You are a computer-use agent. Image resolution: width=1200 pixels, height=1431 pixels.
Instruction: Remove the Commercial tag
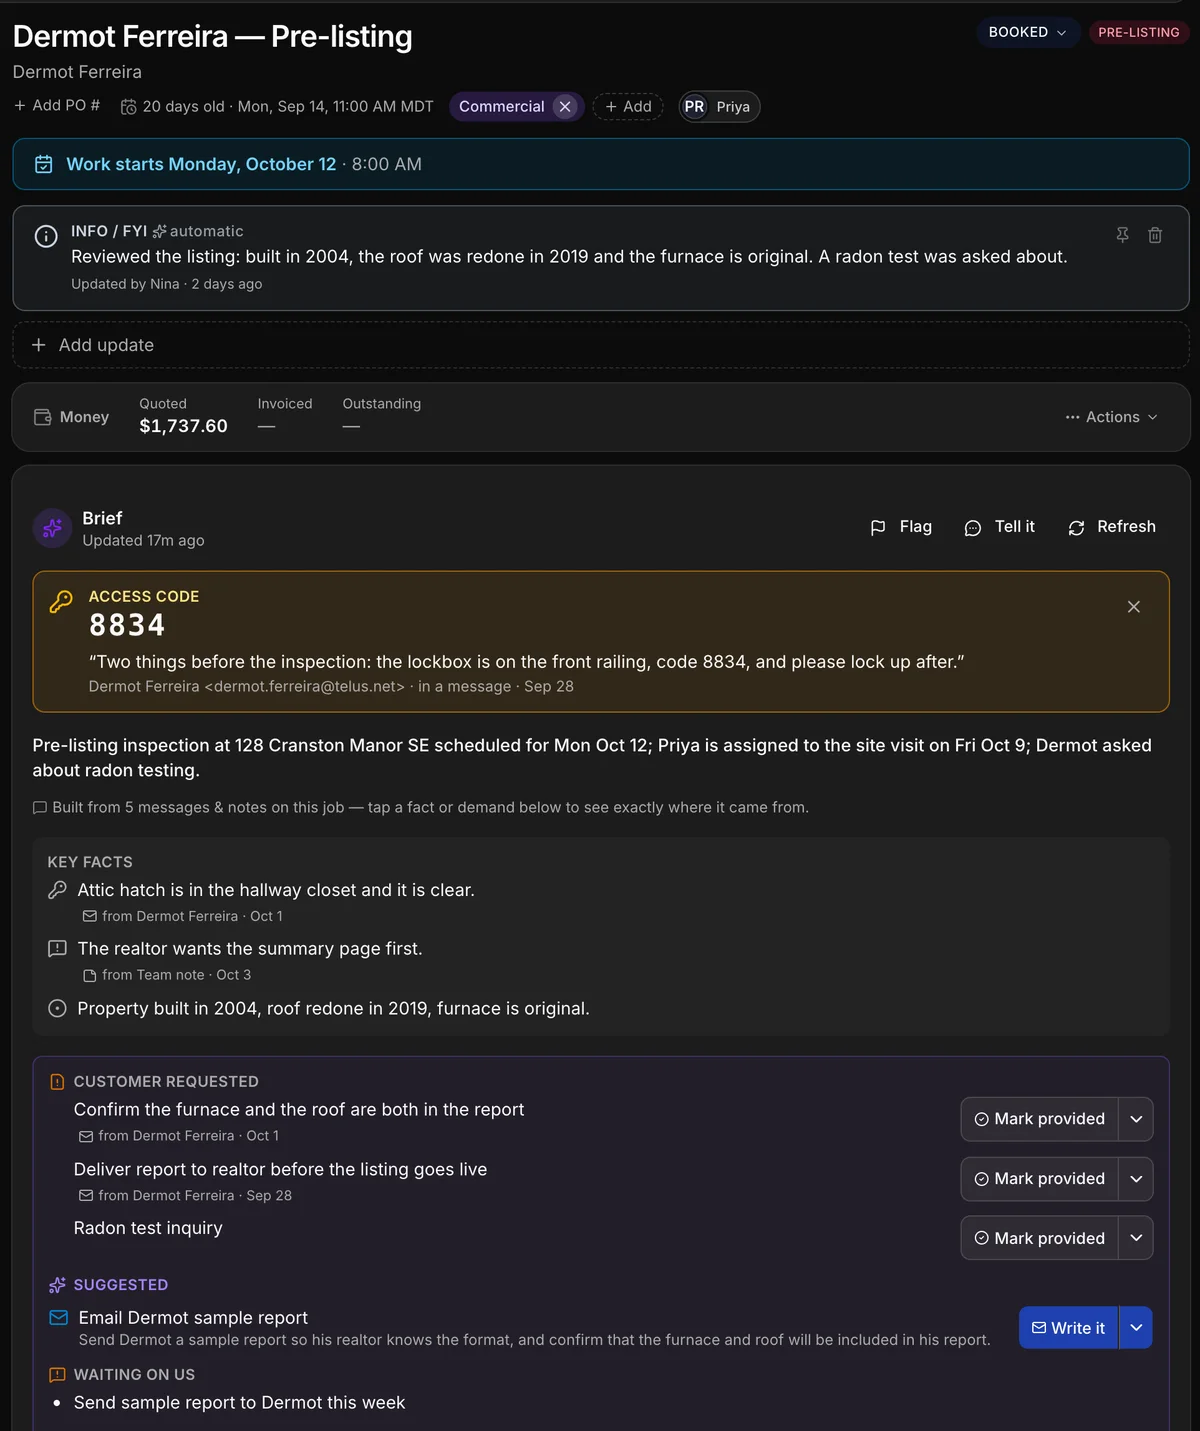565,106
